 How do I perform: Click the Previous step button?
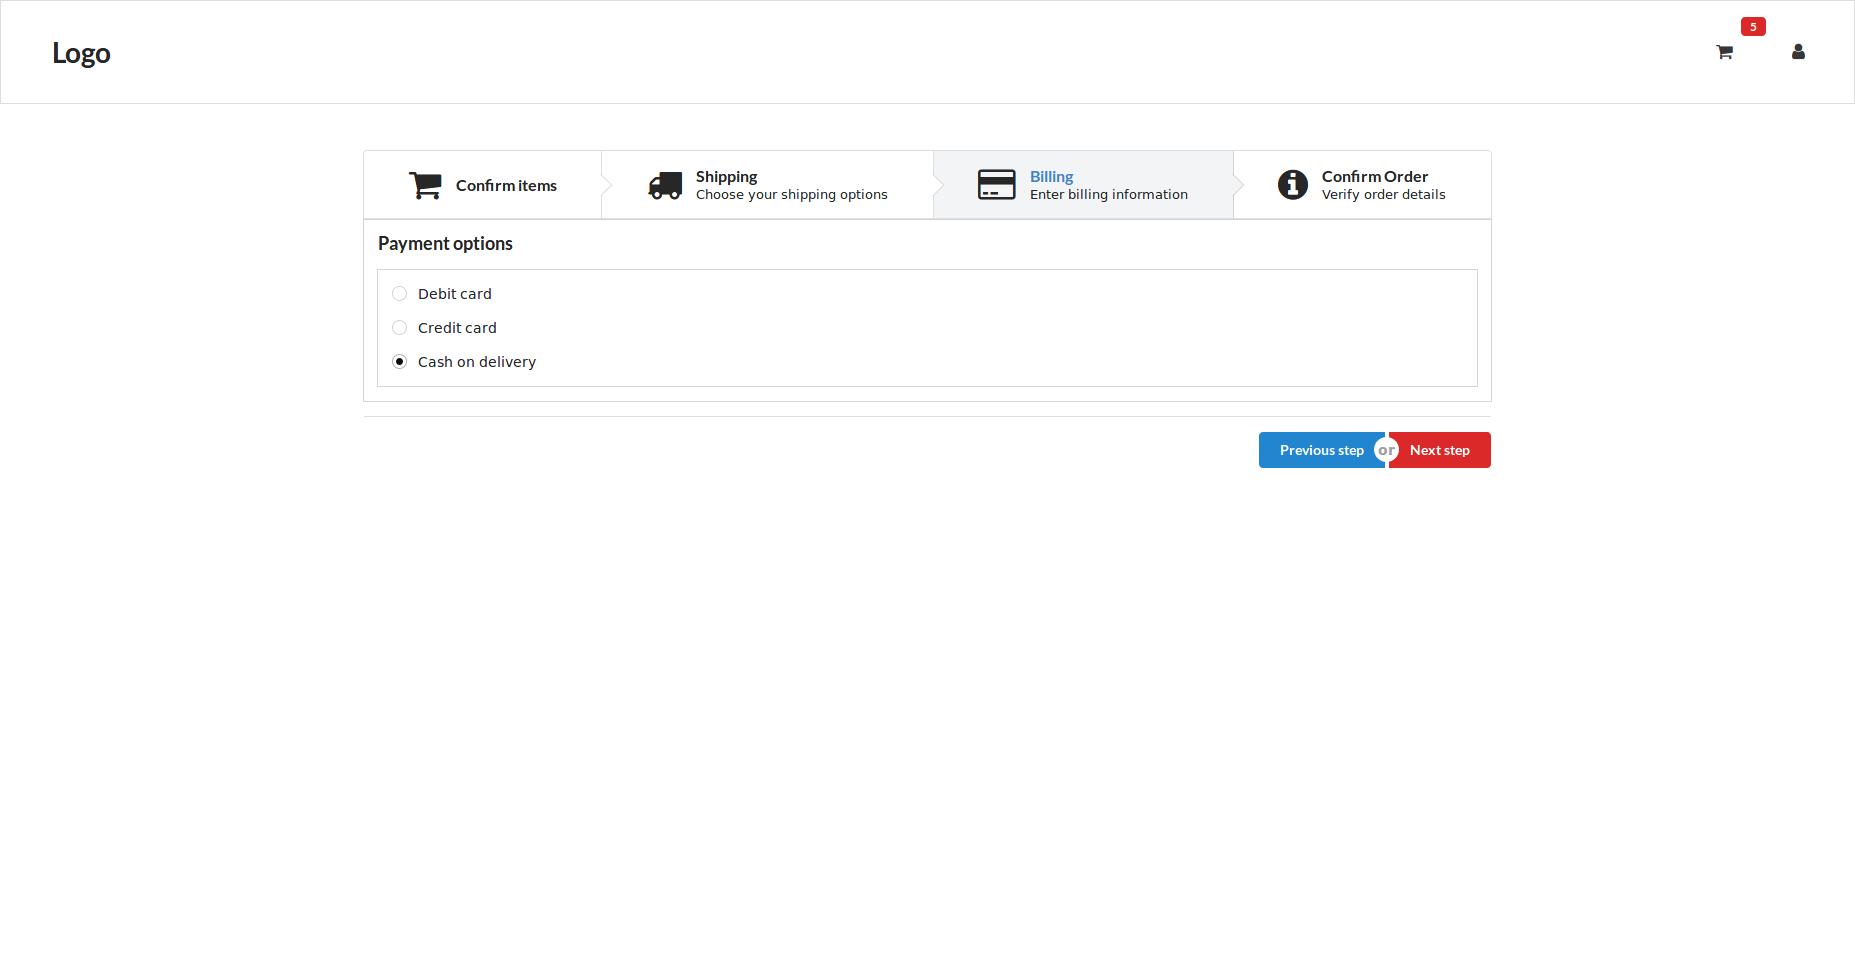tap(1321, 450)
